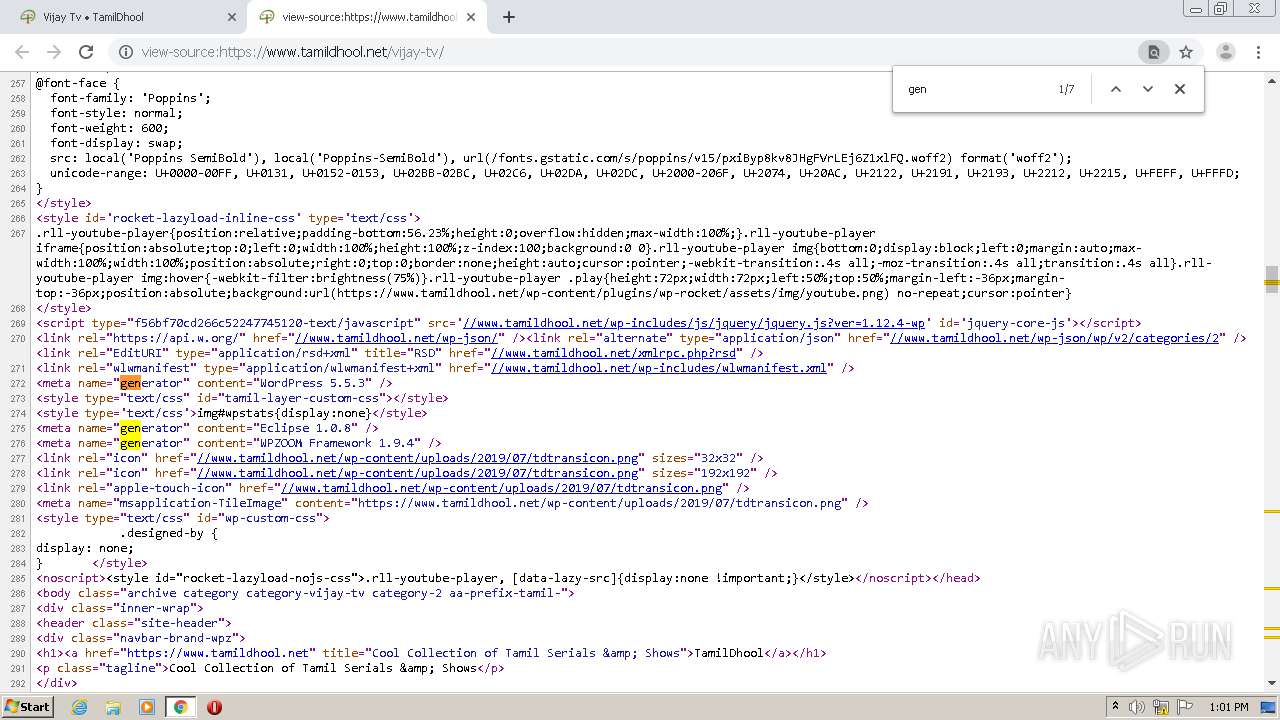1280x720 pixels.
Task: Open File Explorer from taskbar
Action: pos(113,707)
